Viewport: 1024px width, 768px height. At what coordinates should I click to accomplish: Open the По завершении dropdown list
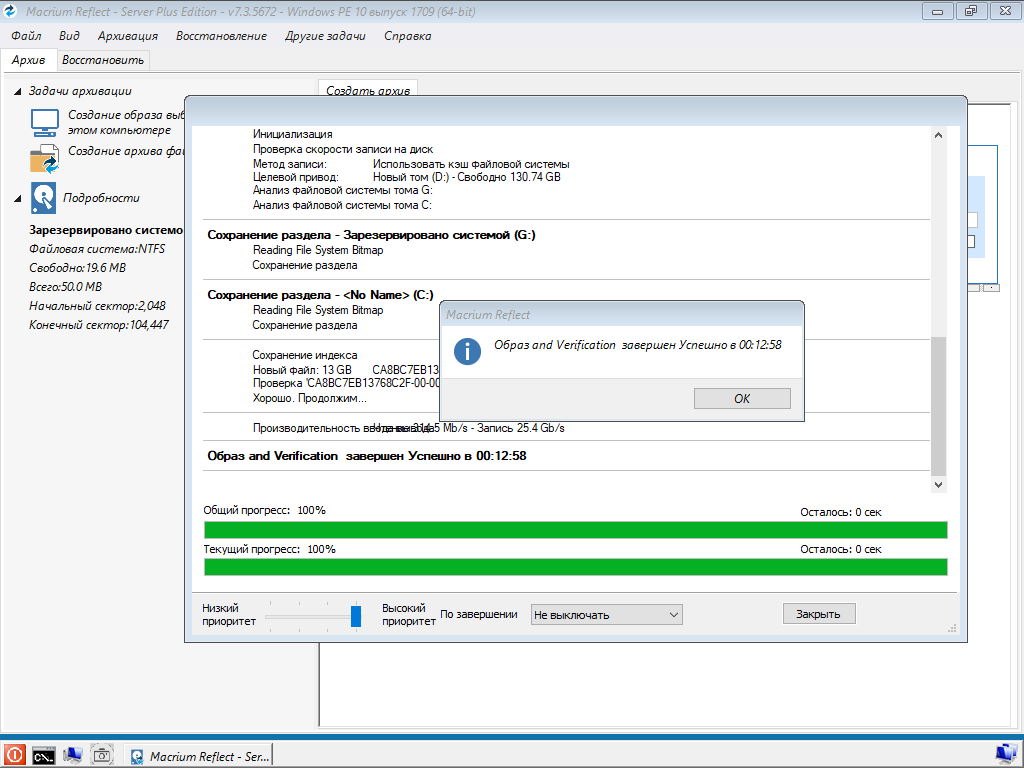pyautogui.click(x=606, y=614)
